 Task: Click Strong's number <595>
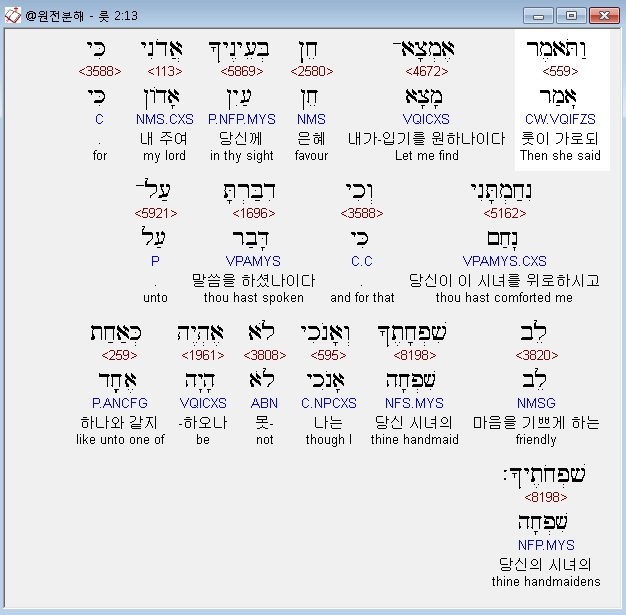[328, 355]
